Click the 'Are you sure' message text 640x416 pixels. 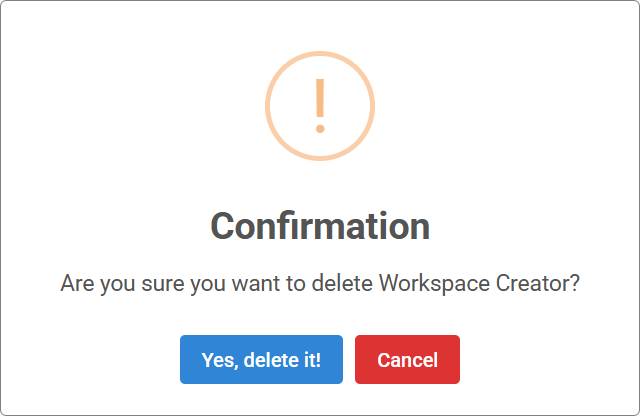click(x=320, y=283)
